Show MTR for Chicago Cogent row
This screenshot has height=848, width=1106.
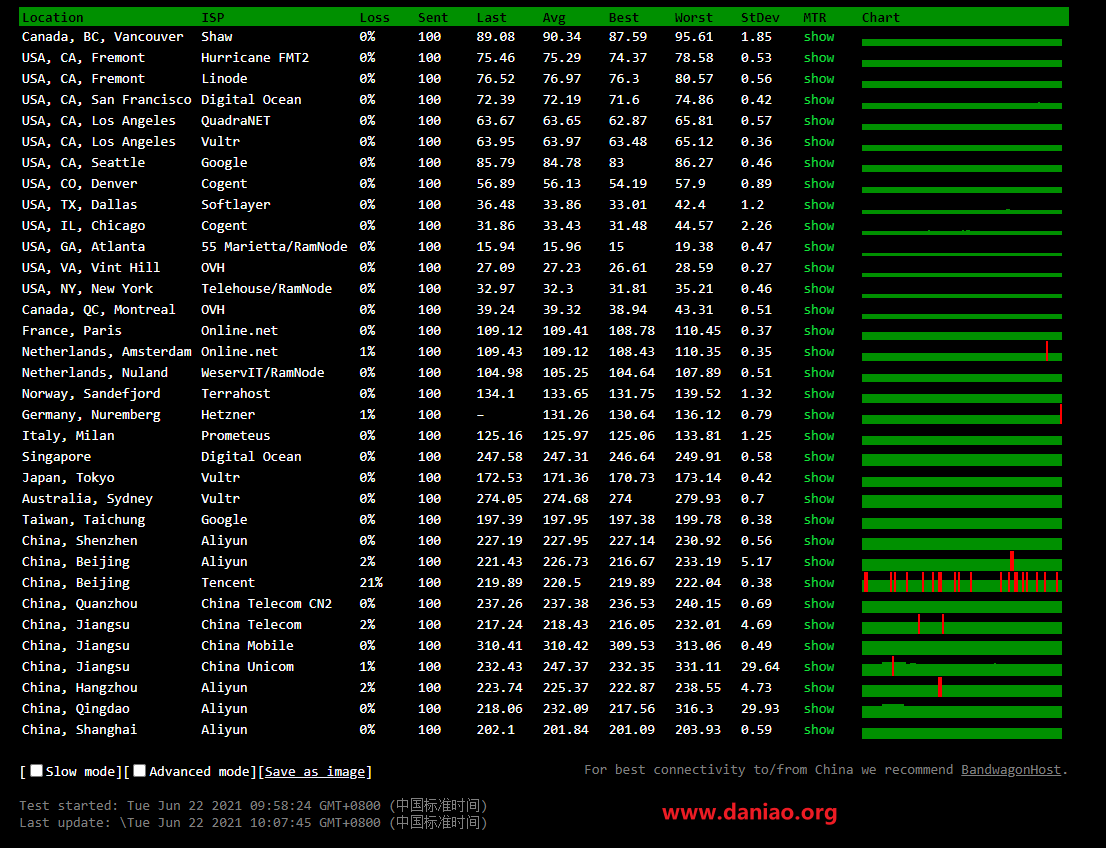[819, 226]
